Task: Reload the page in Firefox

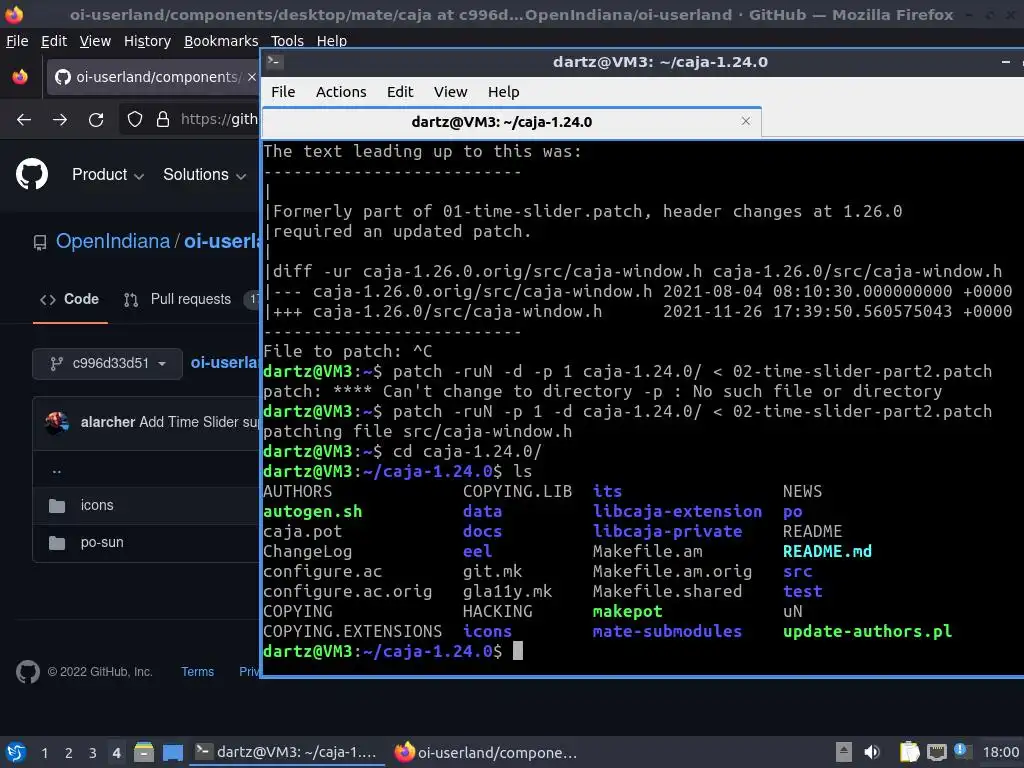Action: pos(96,120)
